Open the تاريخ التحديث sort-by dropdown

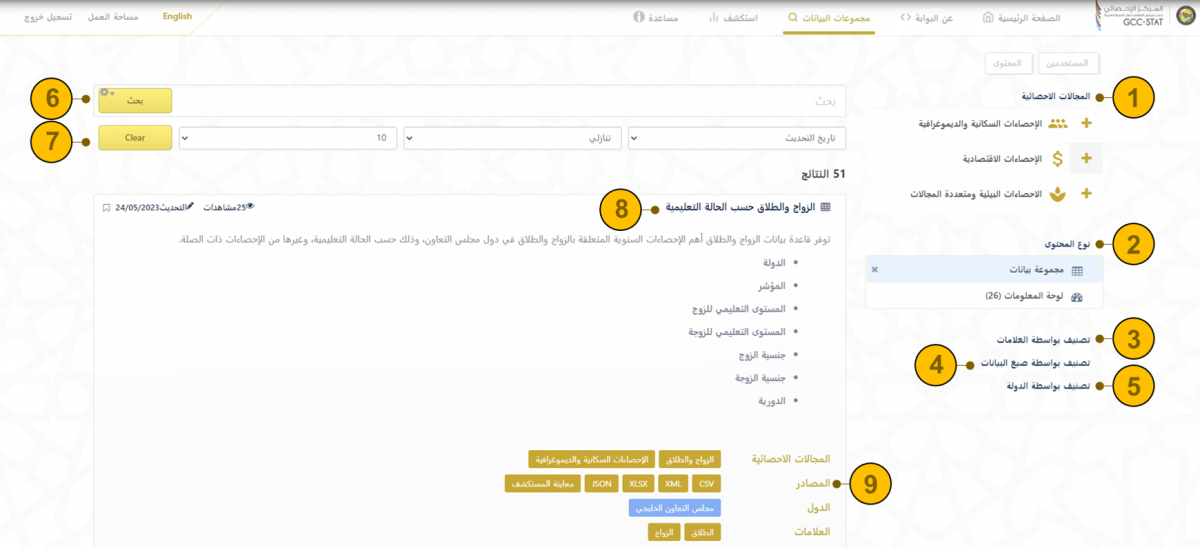pyautogui.click(x=737, y=137)
